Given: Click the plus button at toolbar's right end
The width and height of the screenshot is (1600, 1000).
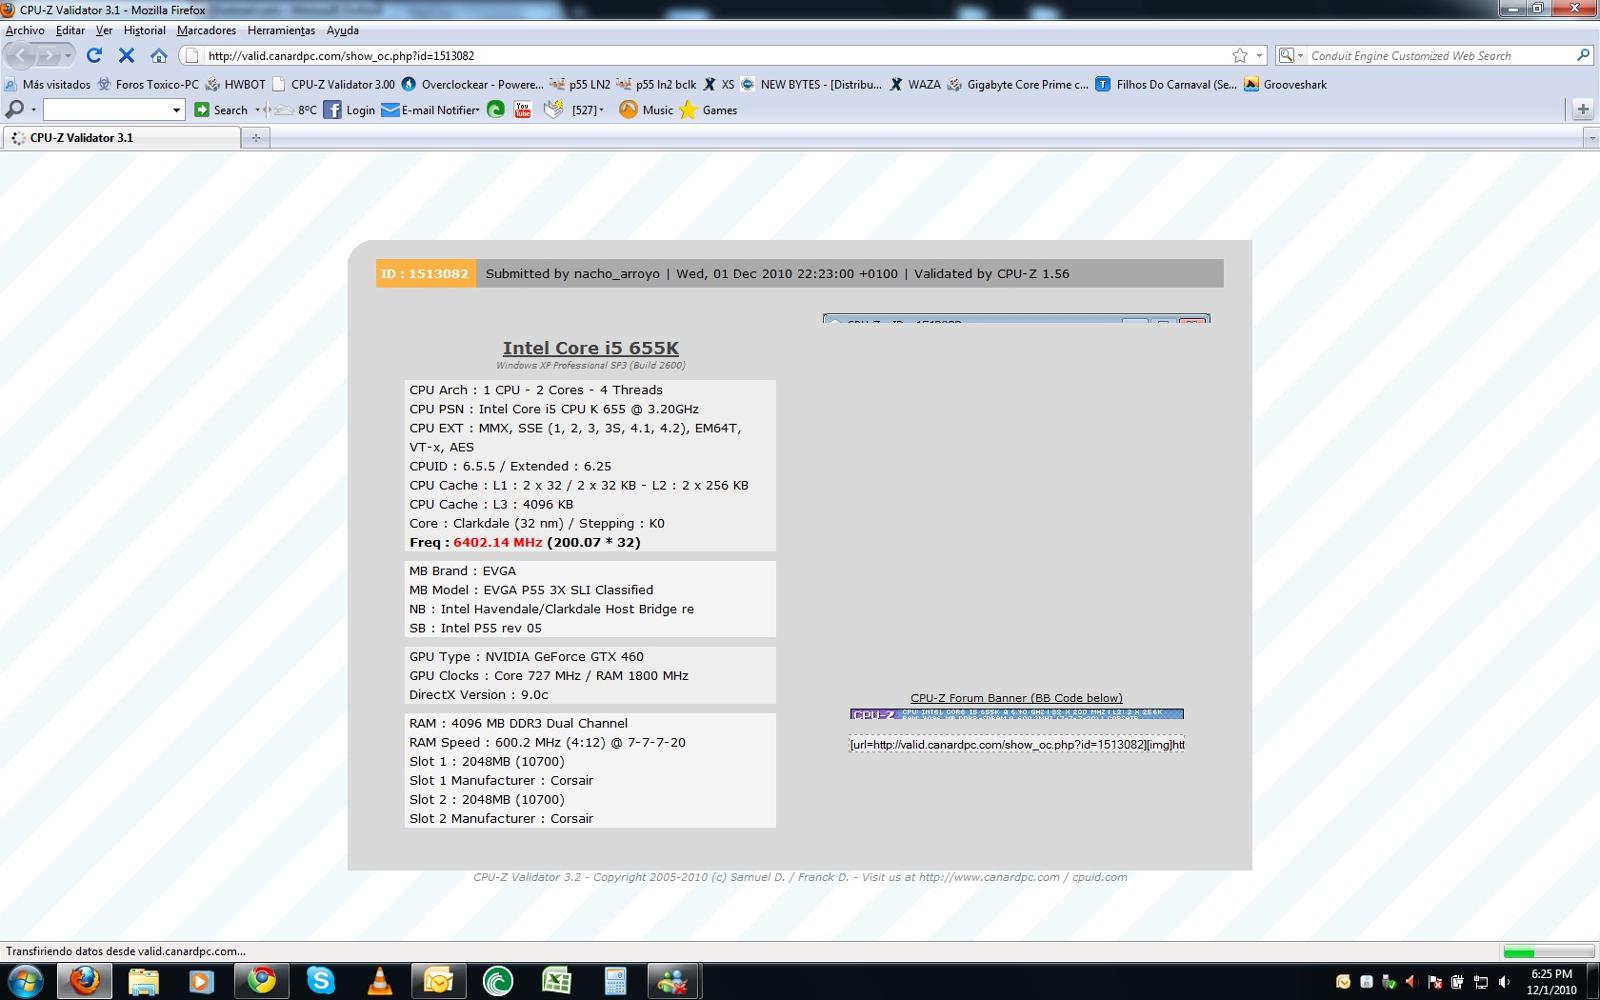Looking at the screenshot, I should [x=1582, y=110].
